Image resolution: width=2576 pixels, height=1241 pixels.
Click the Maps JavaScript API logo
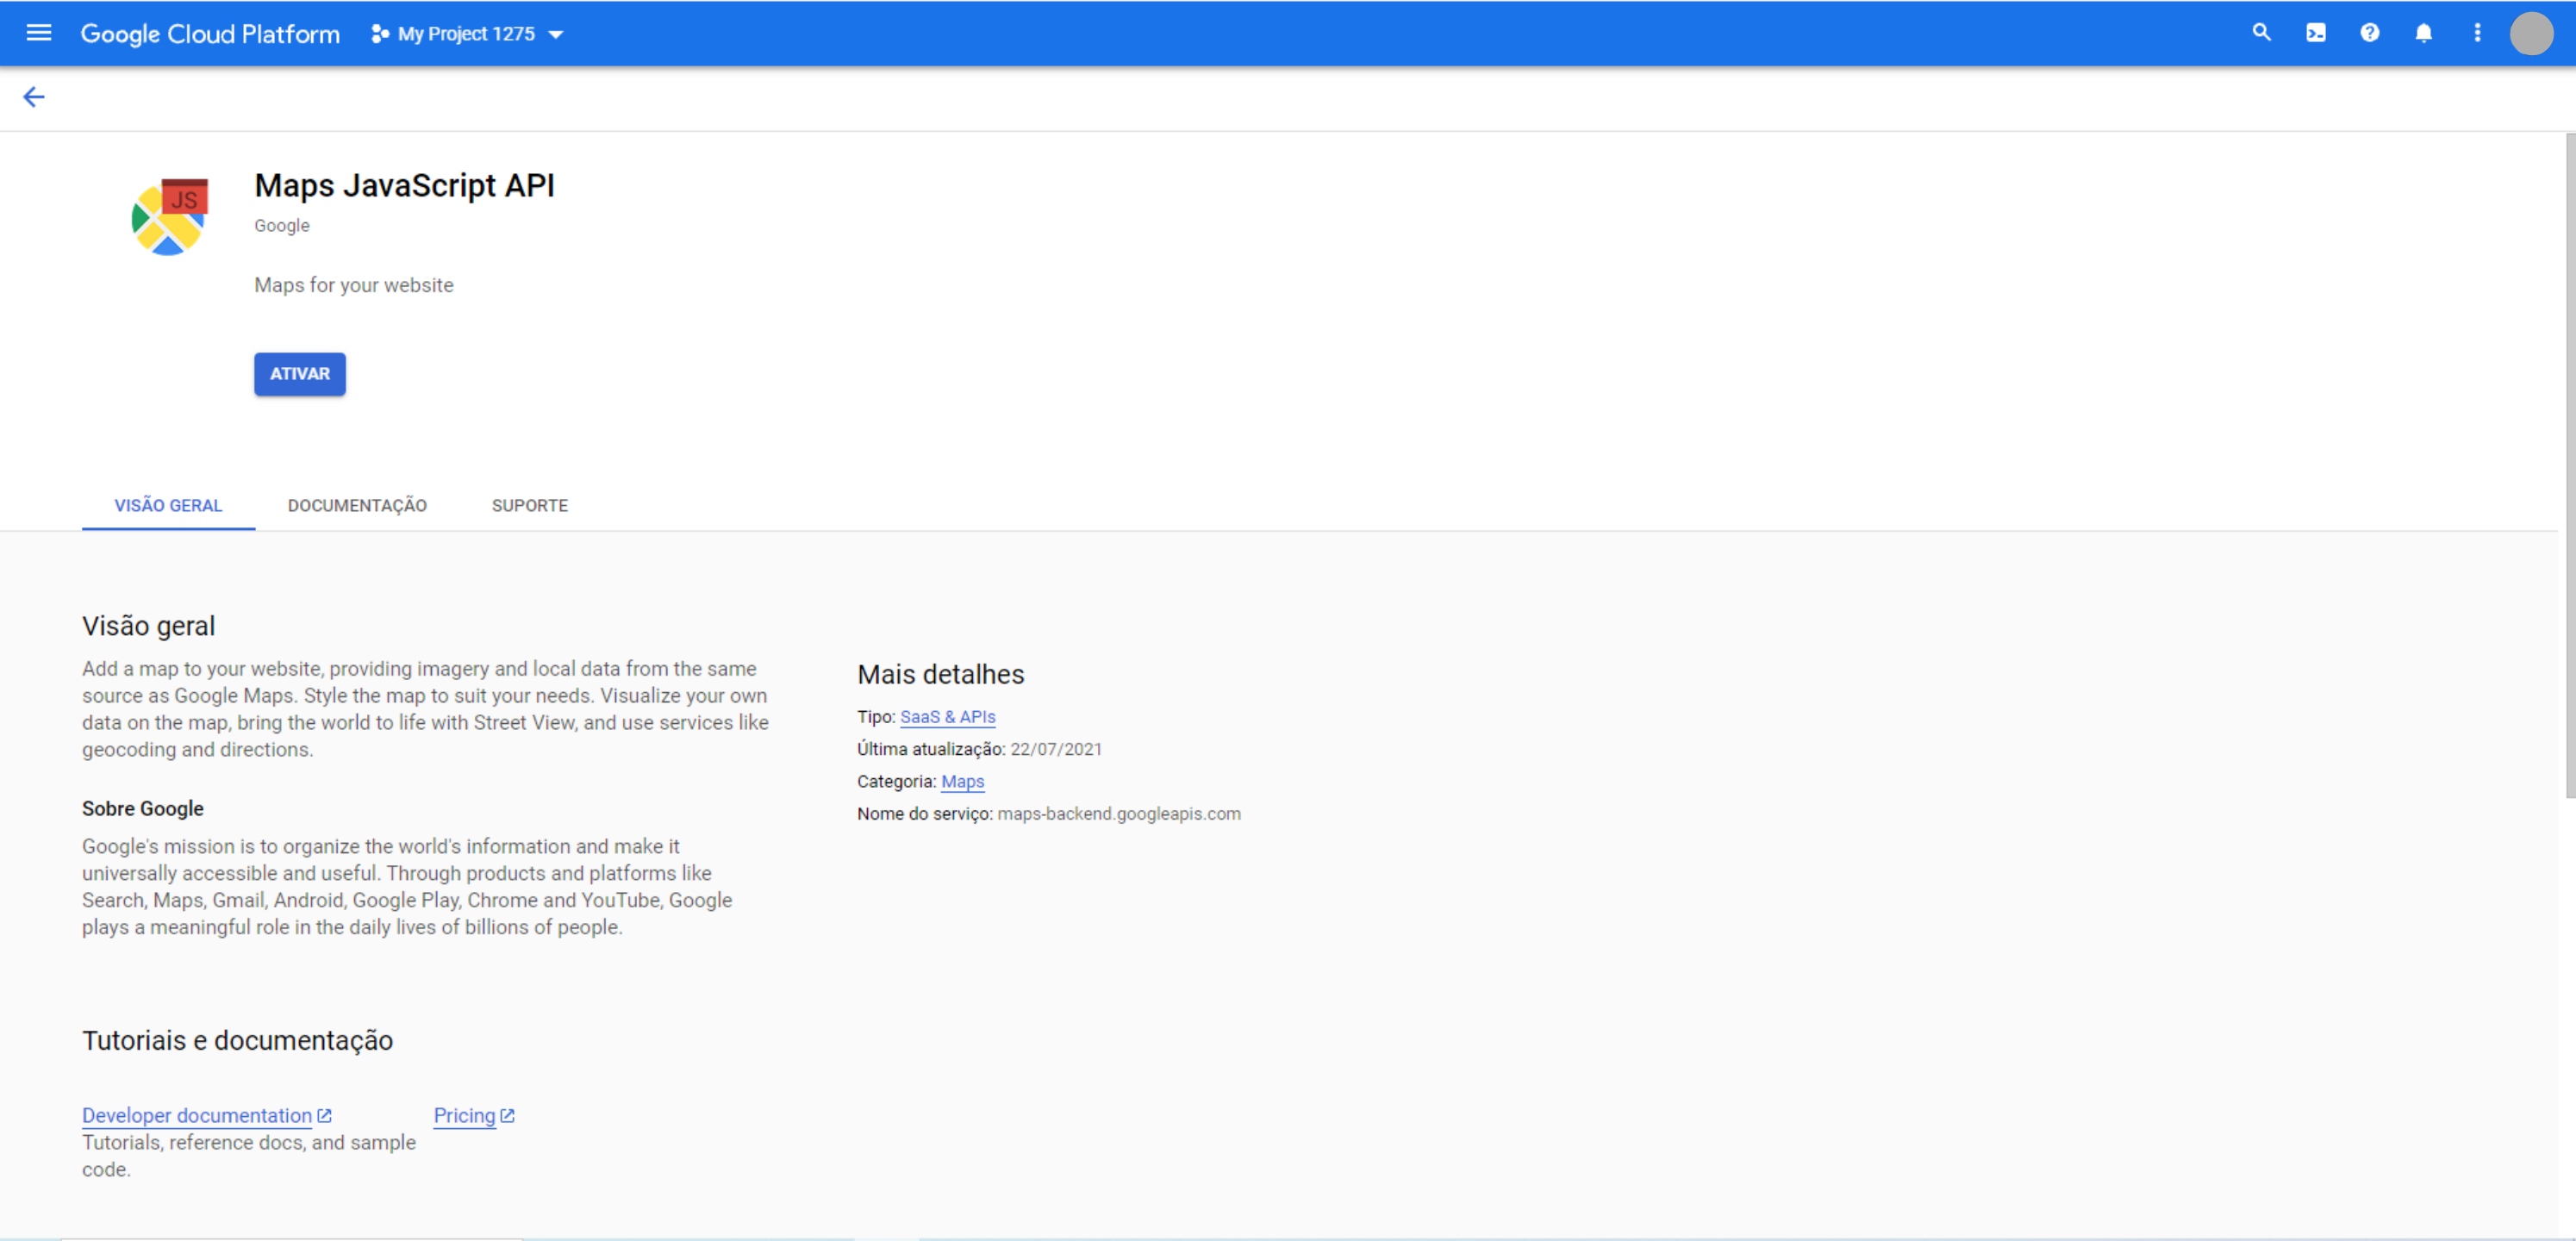[x=170, y=217]
